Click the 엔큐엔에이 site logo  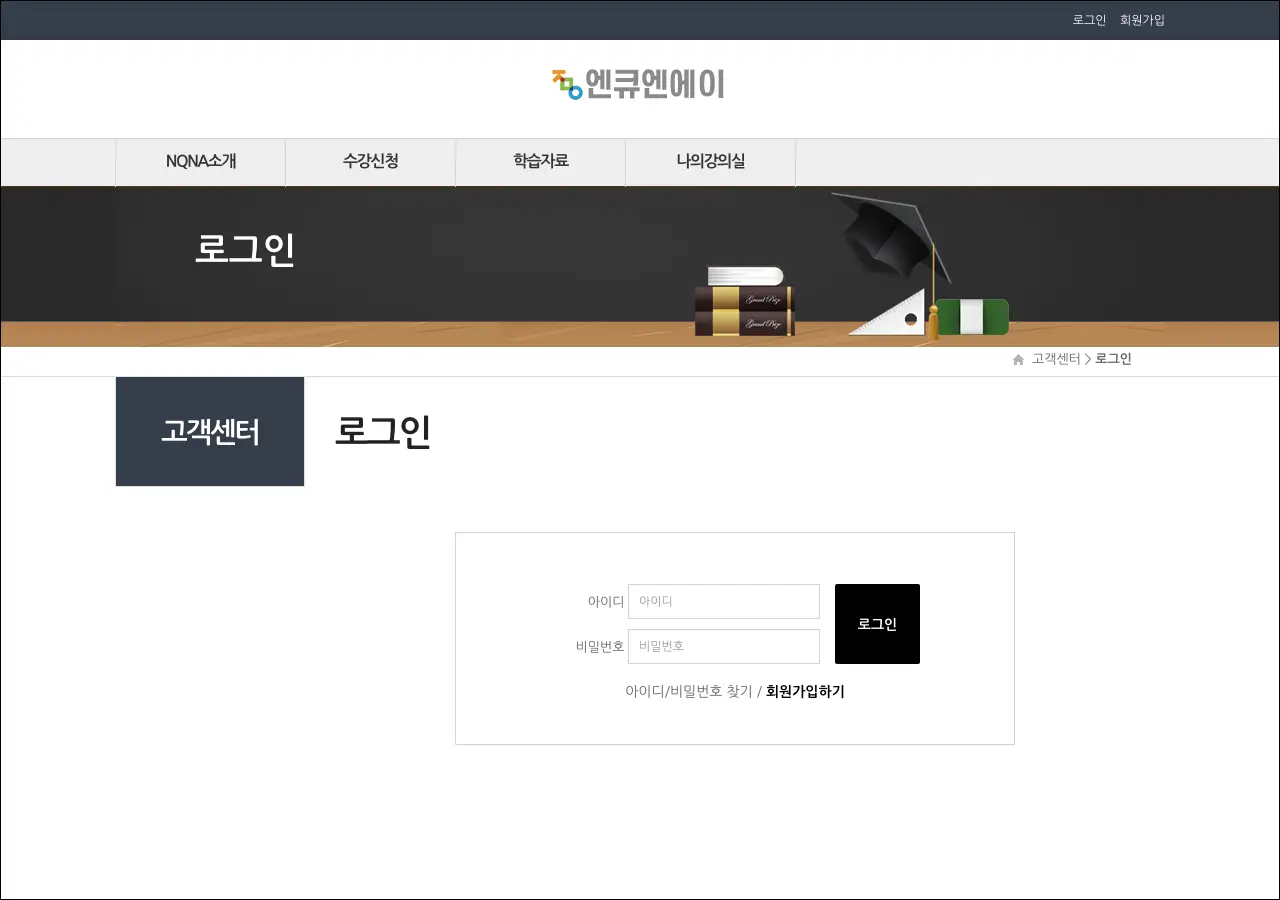pyautogui.click(x=638, y=84)
